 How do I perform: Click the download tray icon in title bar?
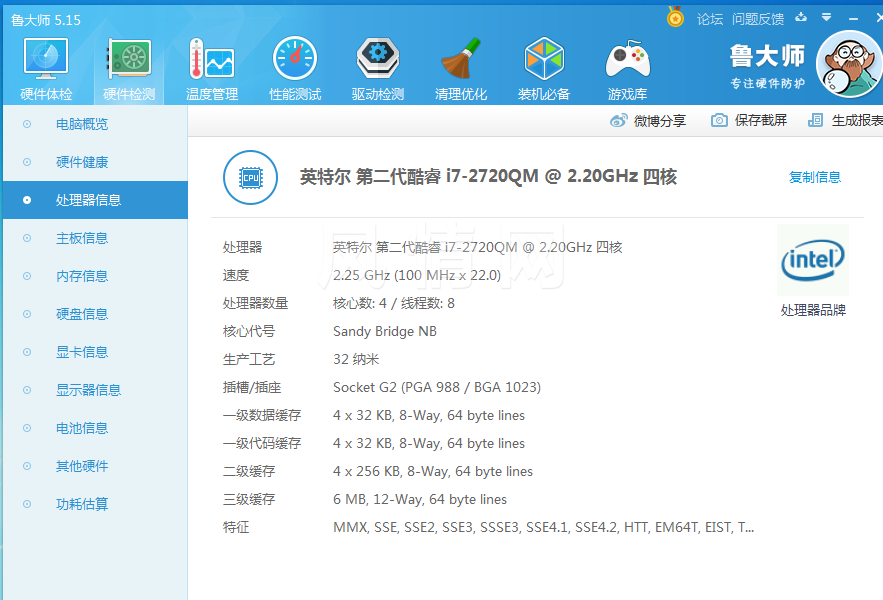pos(801,17)
